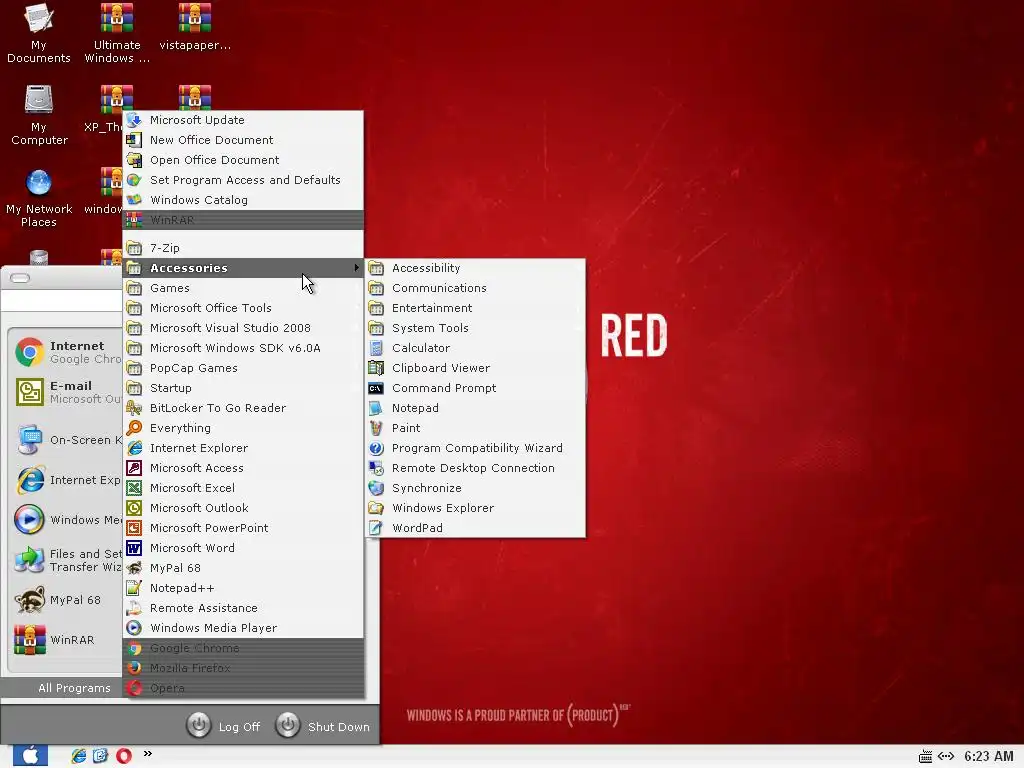Open BitLocker To Go Reader
The width and height of the screenshot is (1024, 768).
pyautogui.click(x=243, y=408)
